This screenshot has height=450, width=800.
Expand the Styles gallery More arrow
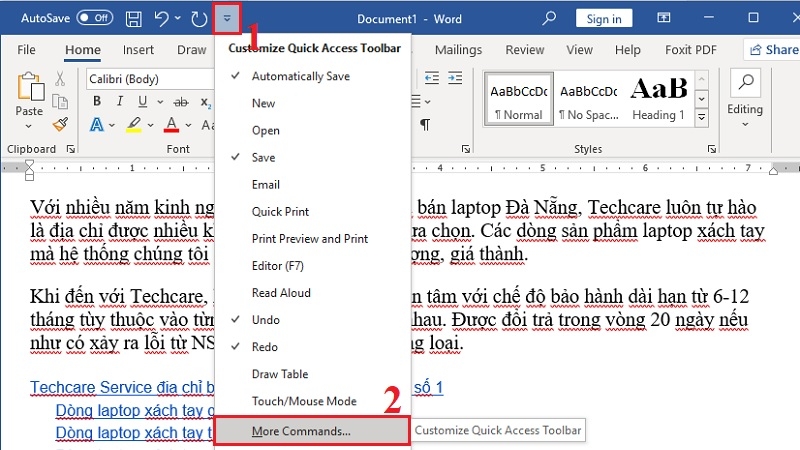tap(702, 118)
